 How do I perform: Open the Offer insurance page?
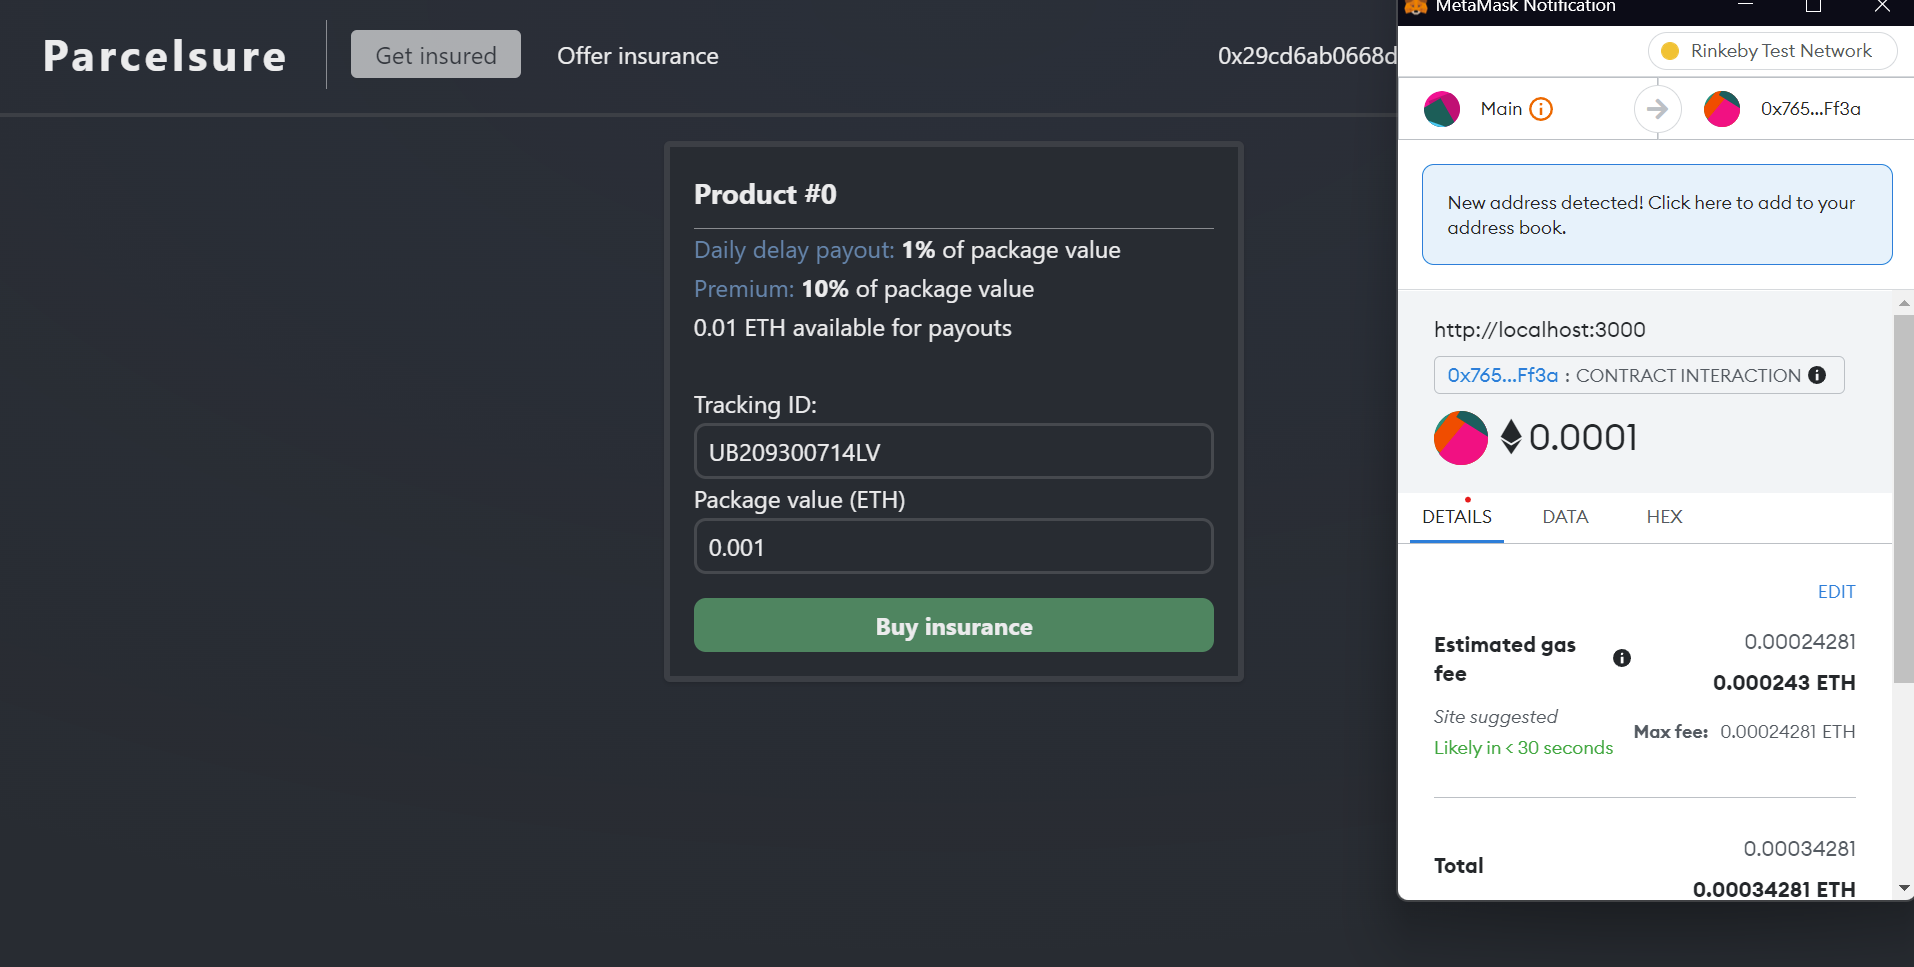(638, 56)
